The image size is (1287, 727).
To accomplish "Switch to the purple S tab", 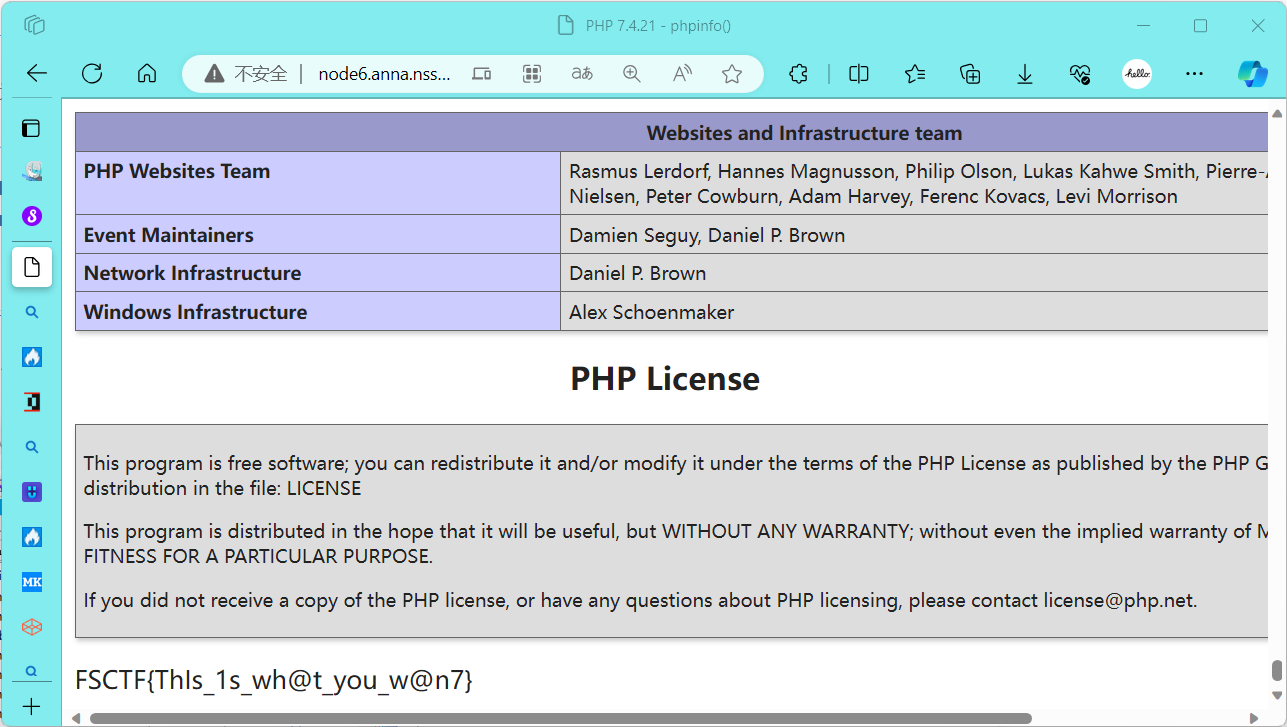I will click(32, 215).
